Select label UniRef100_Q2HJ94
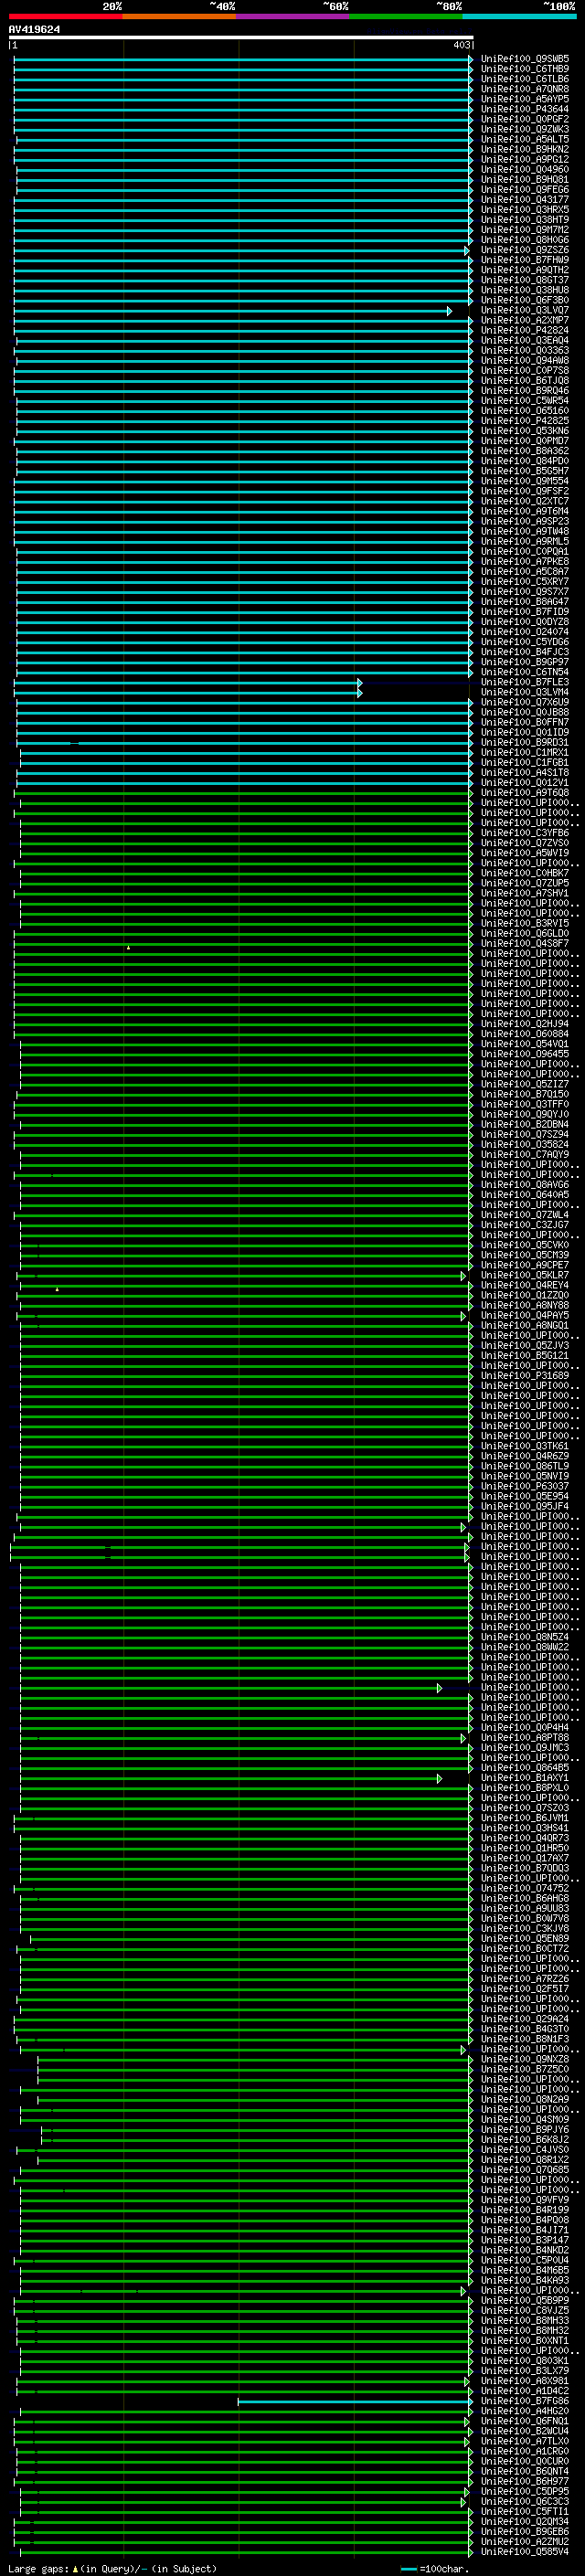585x2576 pixels. pos(525,1024)
